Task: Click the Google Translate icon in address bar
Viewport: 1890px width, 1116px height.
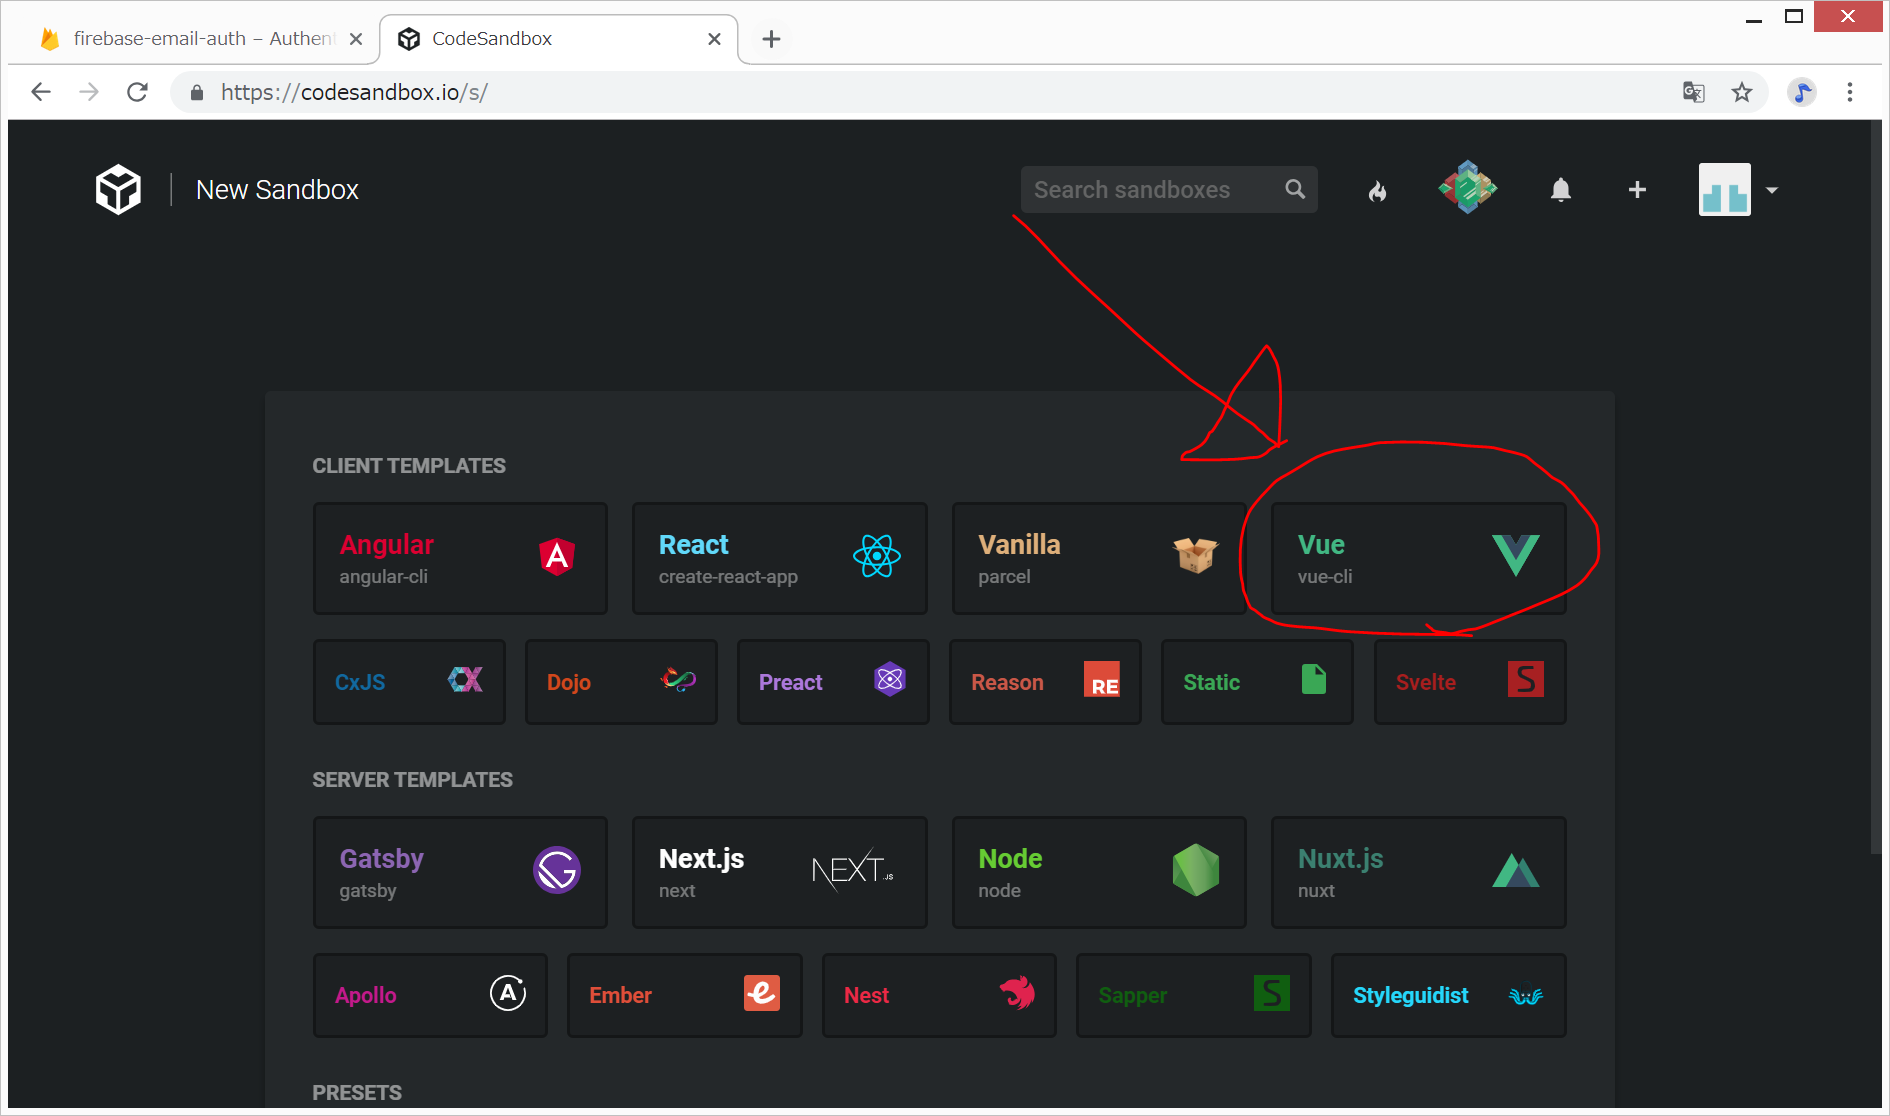Action: point(1693,92)
